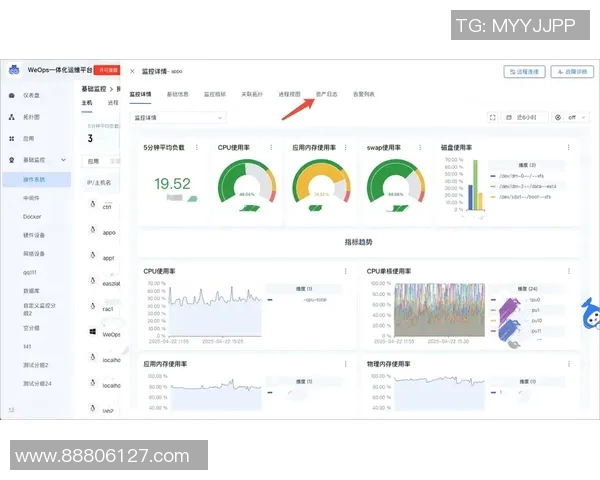The image size is (600, 480).
Task: Switch to 监控指标 tab
Action: (x=215, y=94)
